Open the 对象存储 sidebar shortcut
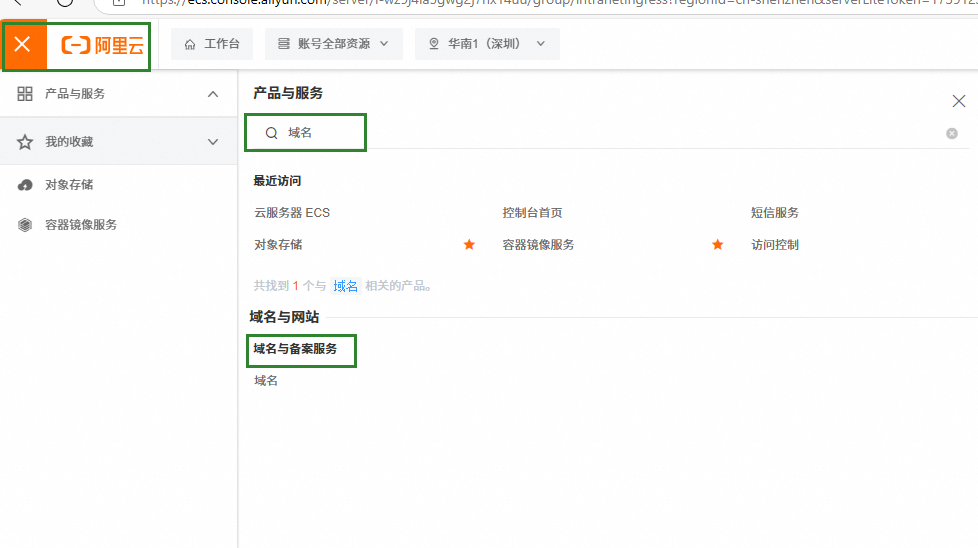 pyautogui.click(x=69, y=185)
